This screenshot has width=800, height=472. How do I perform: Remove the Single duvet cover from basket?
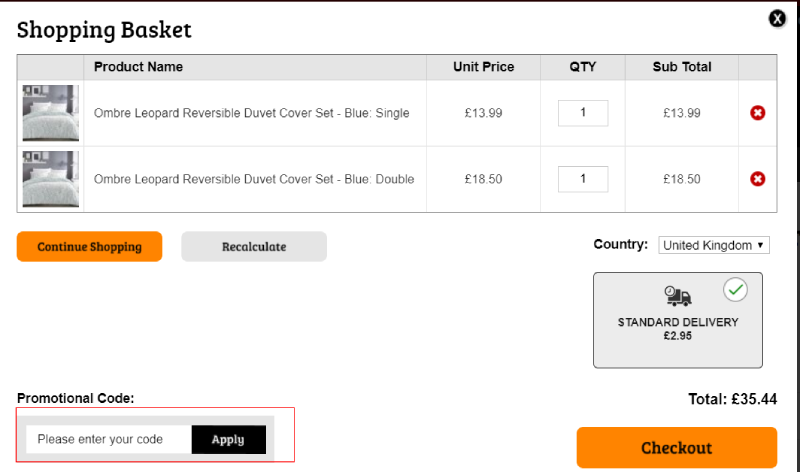[x=757, y=113]
